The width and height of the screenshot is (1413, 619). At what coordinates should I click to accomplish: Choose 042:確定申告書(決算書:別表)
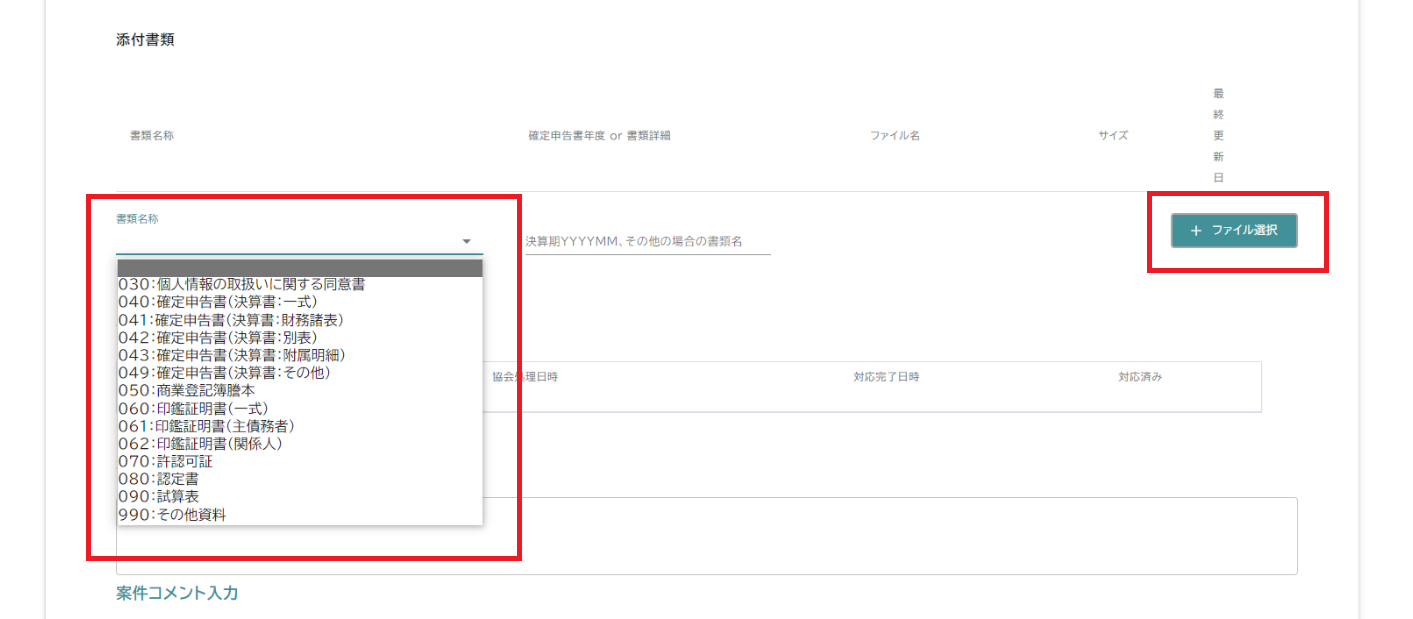tap(300, 338)
